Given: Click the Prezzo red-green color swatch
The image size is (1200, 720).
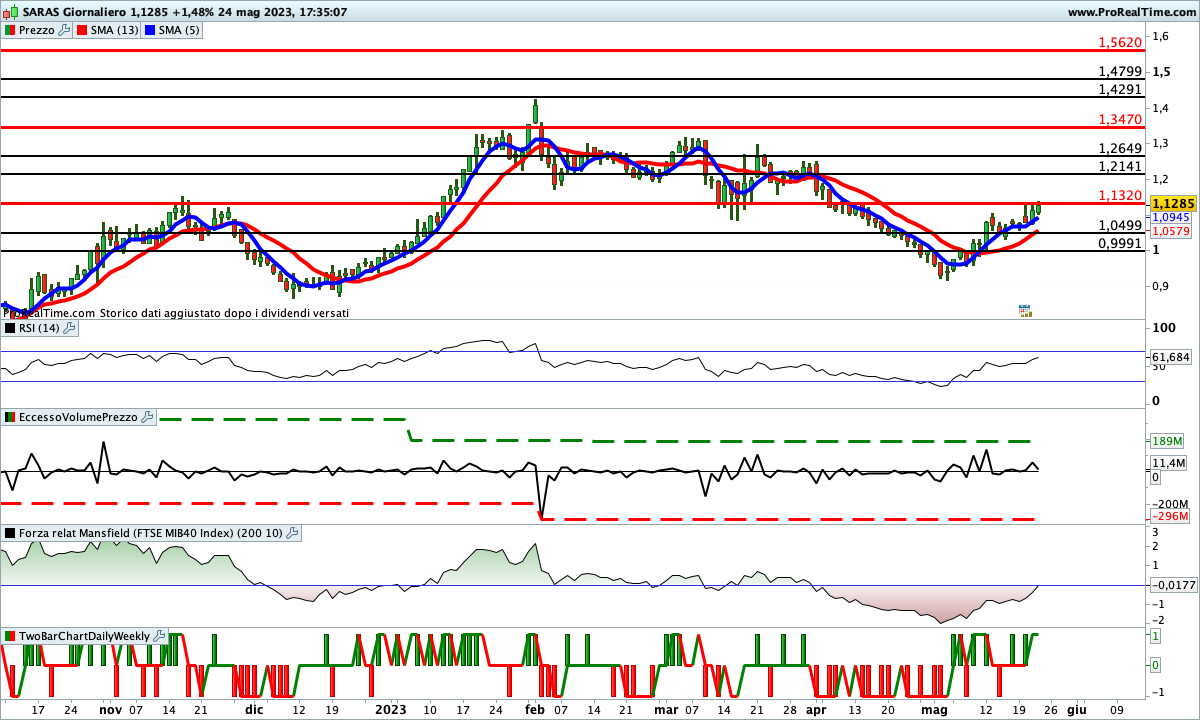Looking at the screenshot, I should tap(9, 30).
